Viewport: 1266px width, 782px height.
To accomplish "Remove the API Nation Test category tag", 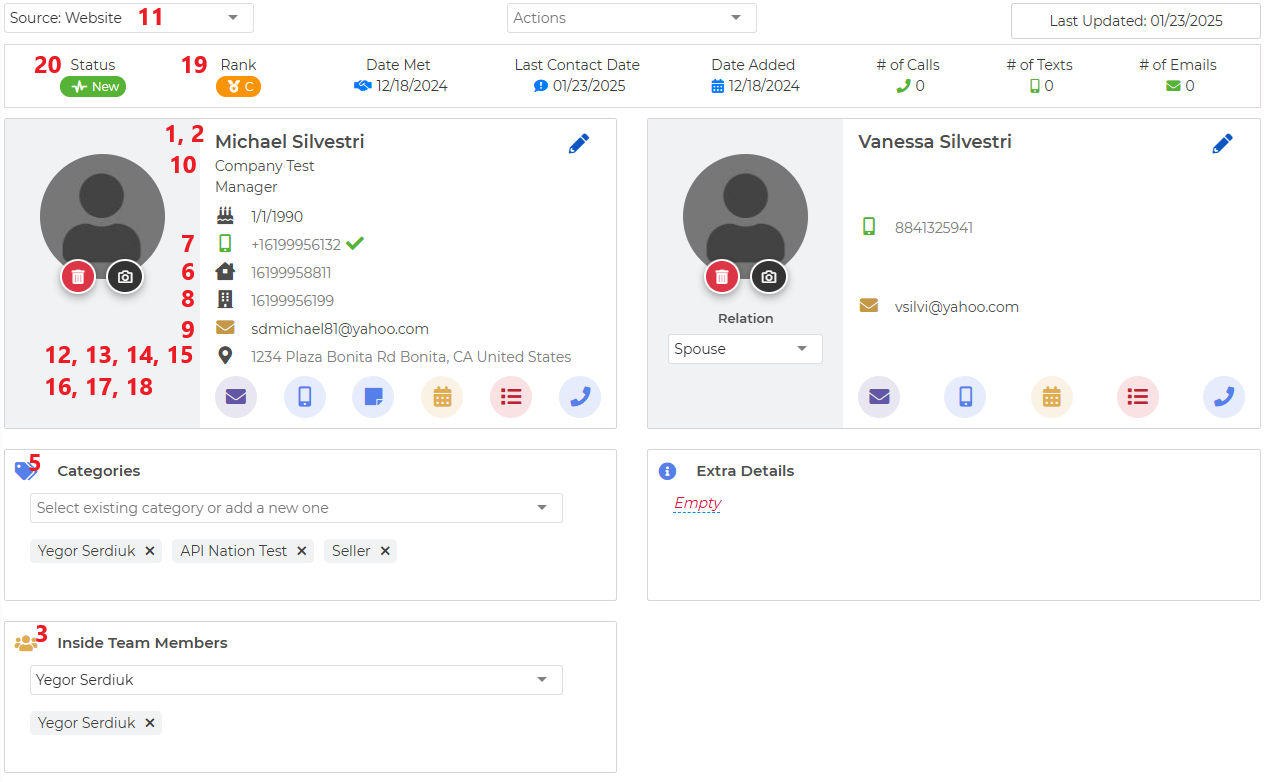I will pos(301,551).
